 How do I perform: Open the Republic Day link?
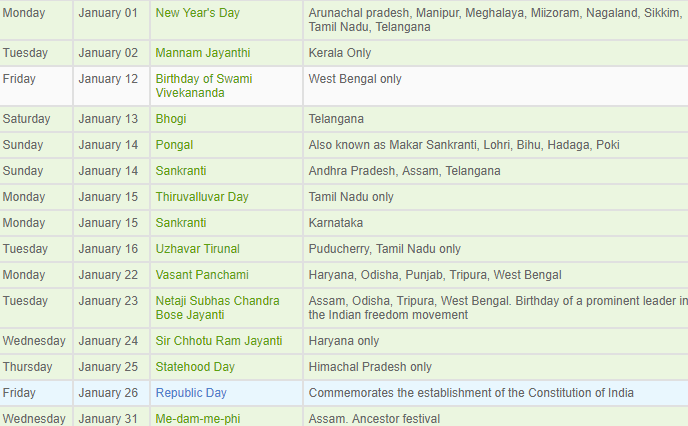(191, 393)
